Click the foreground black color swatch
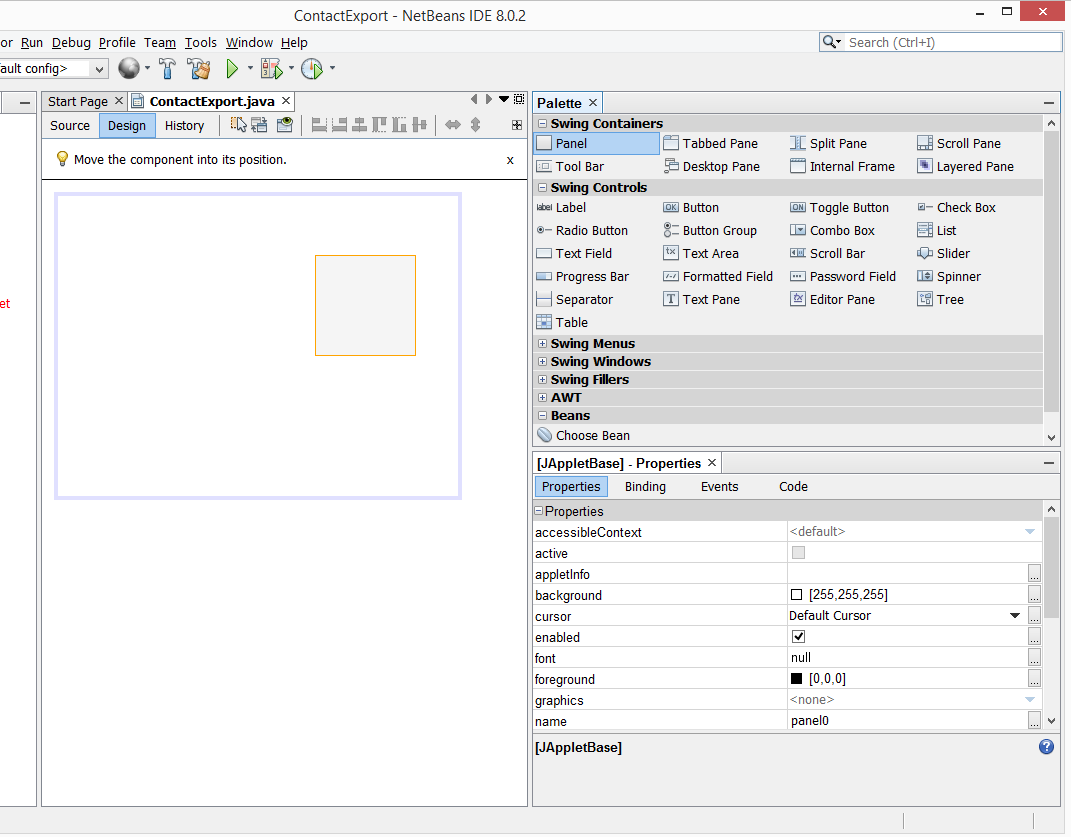Viewport: 1071px width, 837px height. click(797, 679)
